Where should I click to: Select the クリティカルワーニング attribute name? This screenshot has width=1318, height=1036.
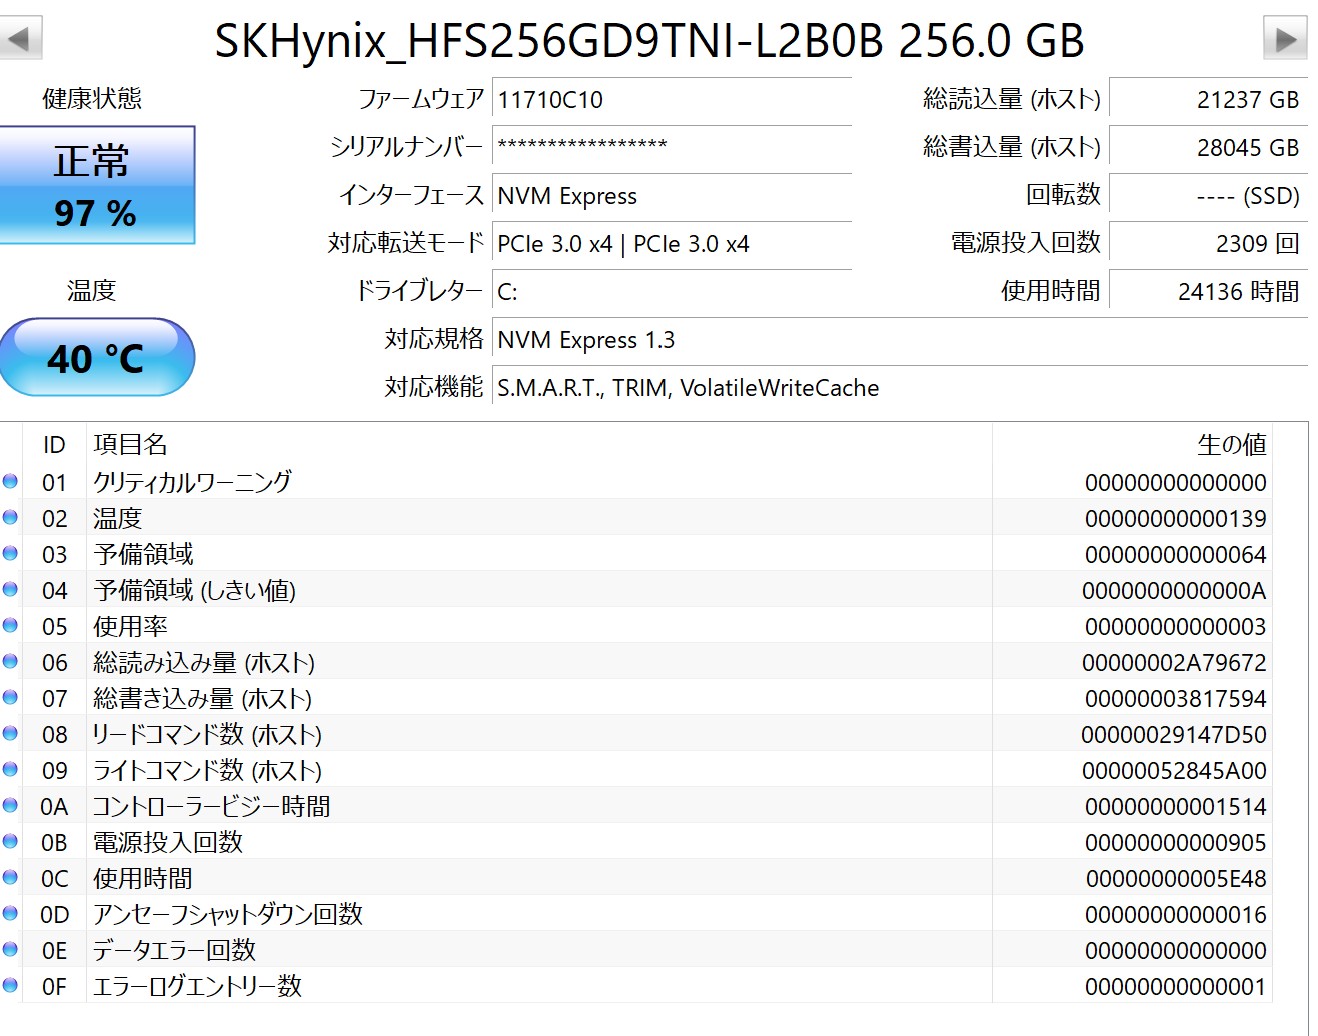pyautogui.click(x=192, y=482)
